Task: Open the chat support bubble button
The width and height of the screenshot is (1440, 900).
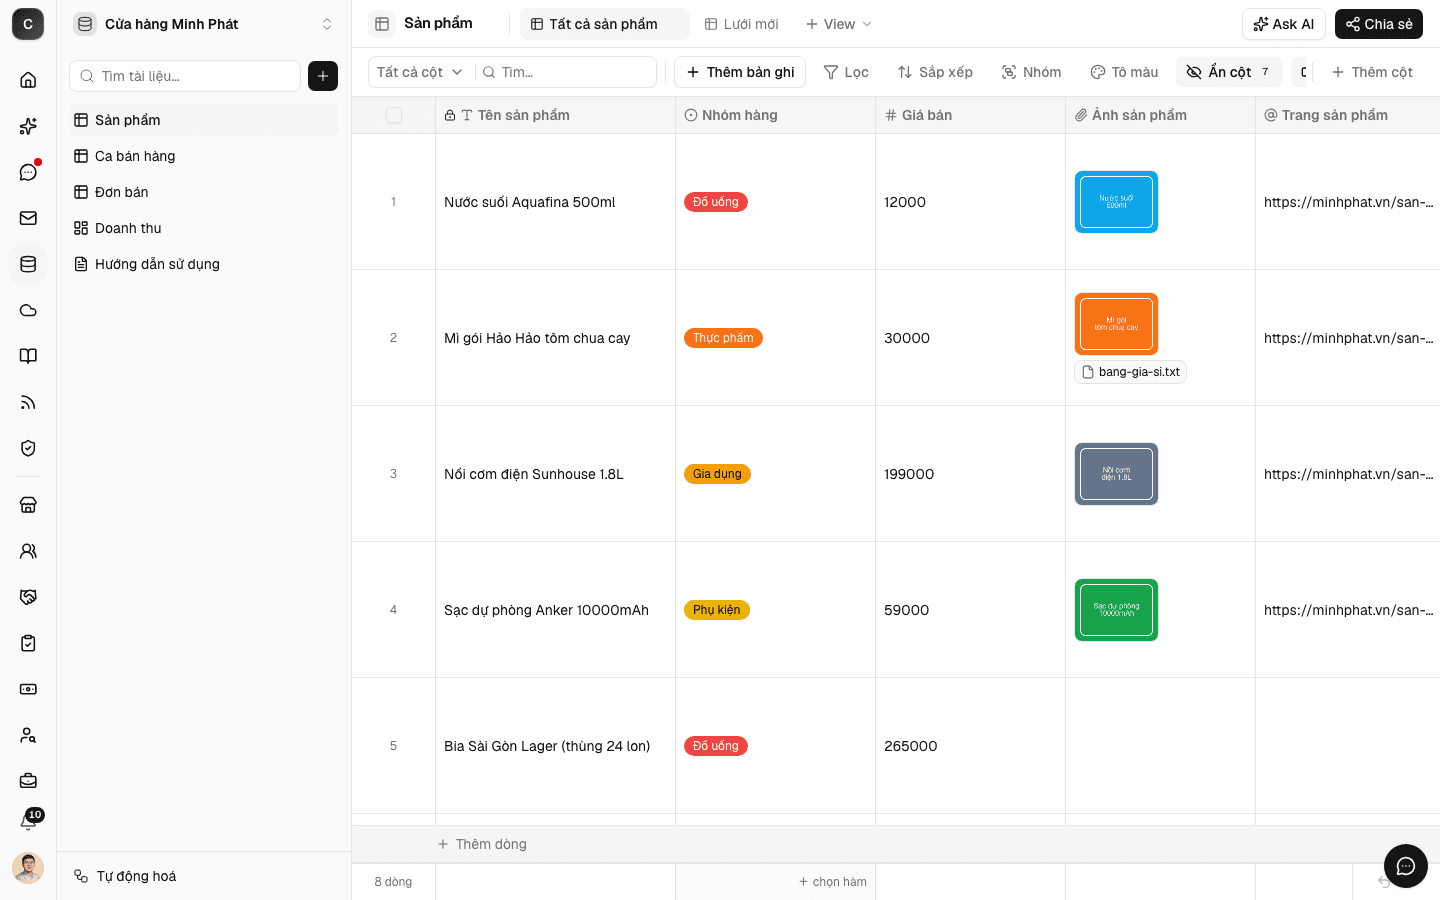Action: 1405,866
